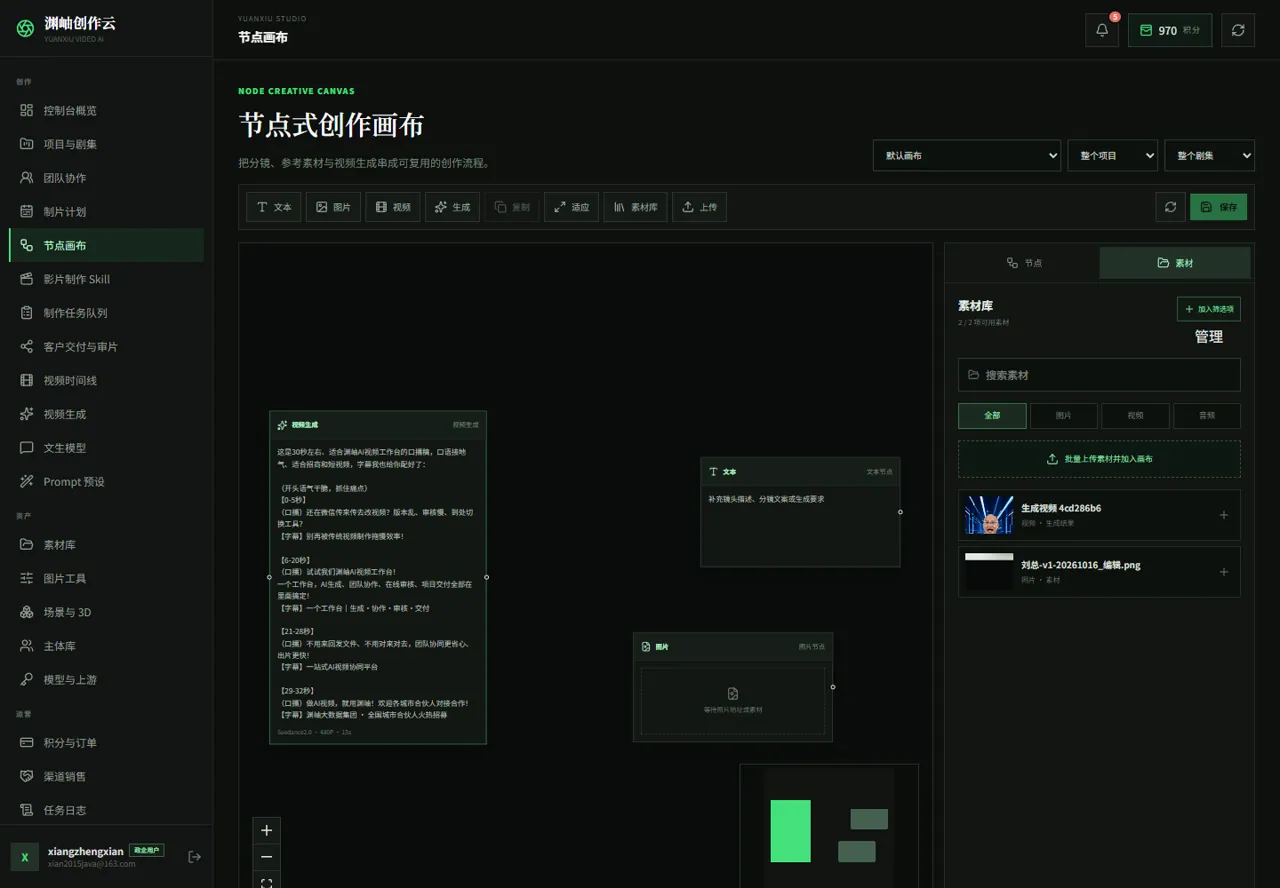1280x888 pixels.
Task: Open the notification bell icon
Action: point(1102,30)
